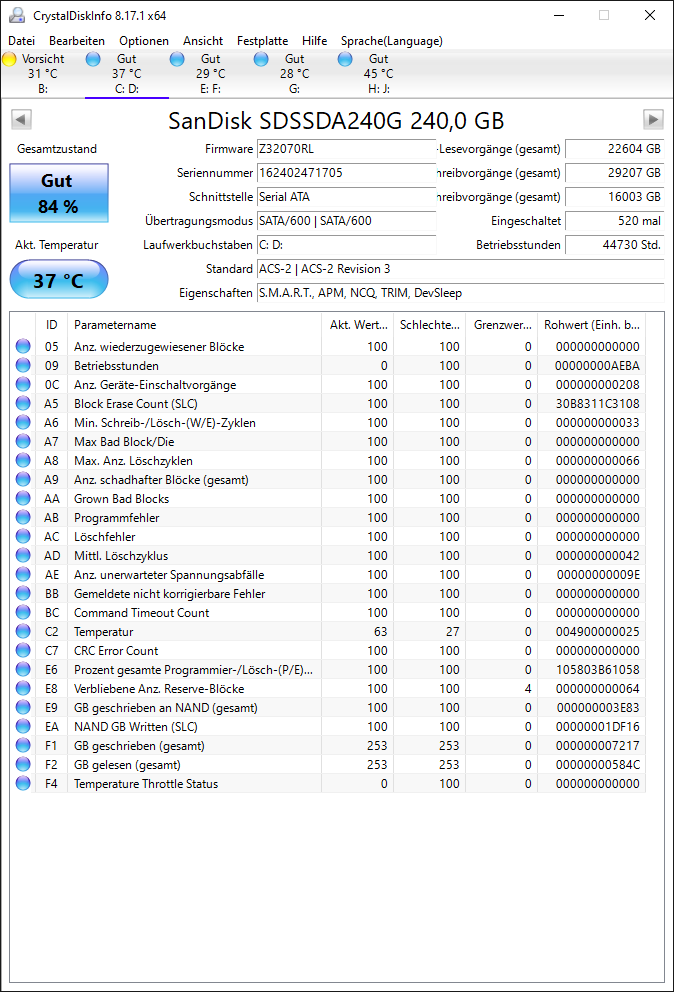Screen dimensions: 674x992
Task: Select the H: J: disk tab
Action: point(378,73)
